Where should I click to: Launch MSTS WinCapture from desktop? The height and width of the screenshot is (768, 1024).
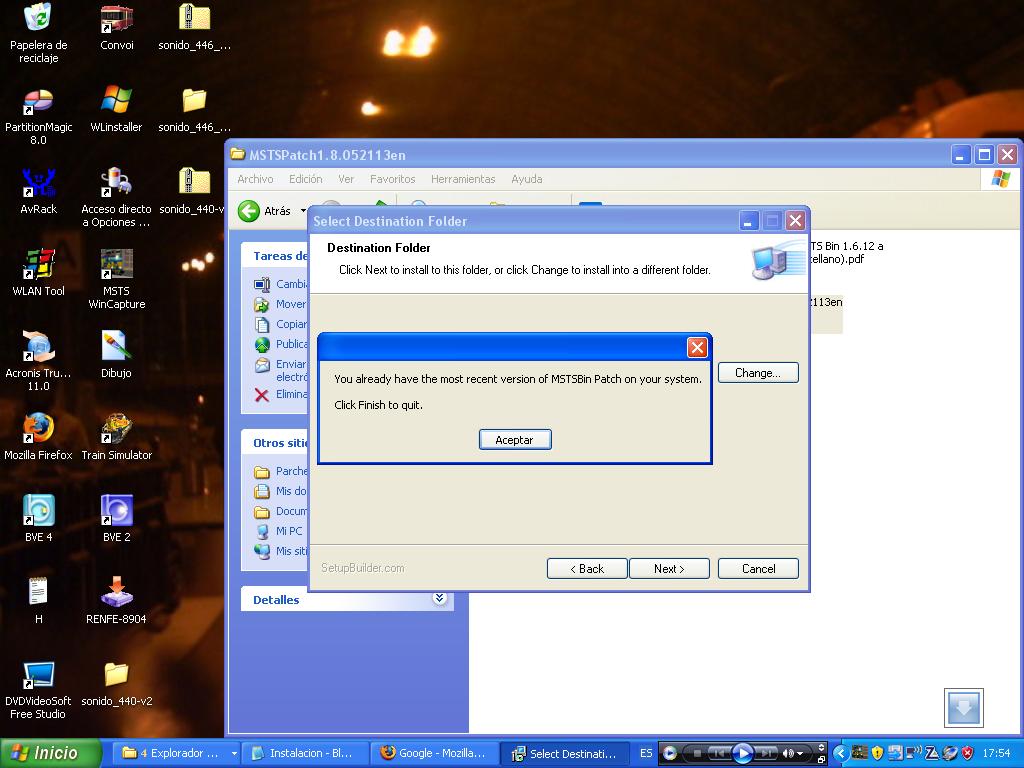pos(116,266)
